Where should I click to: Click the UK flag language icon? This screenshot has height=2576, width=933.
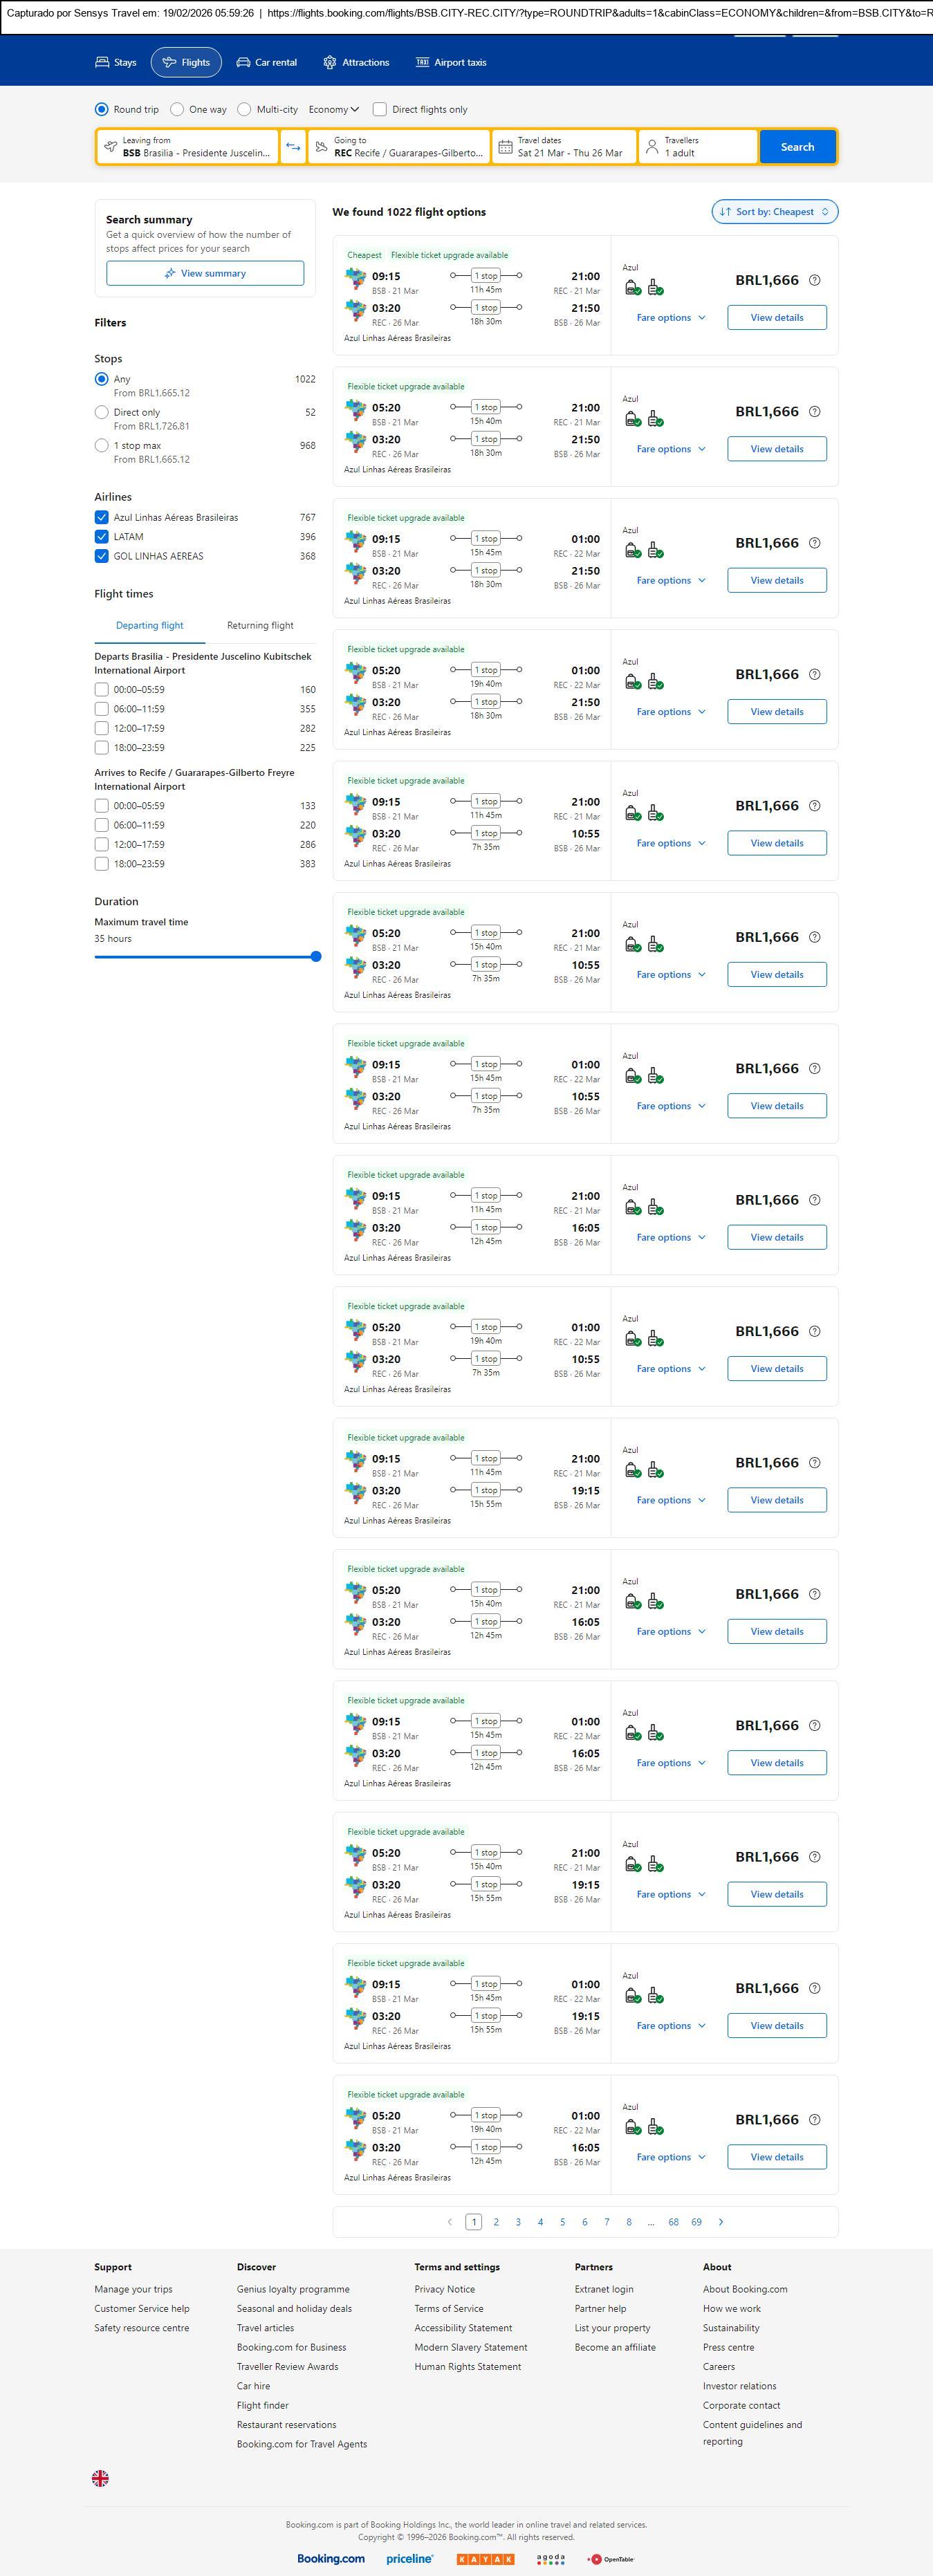click(100, 2478)
